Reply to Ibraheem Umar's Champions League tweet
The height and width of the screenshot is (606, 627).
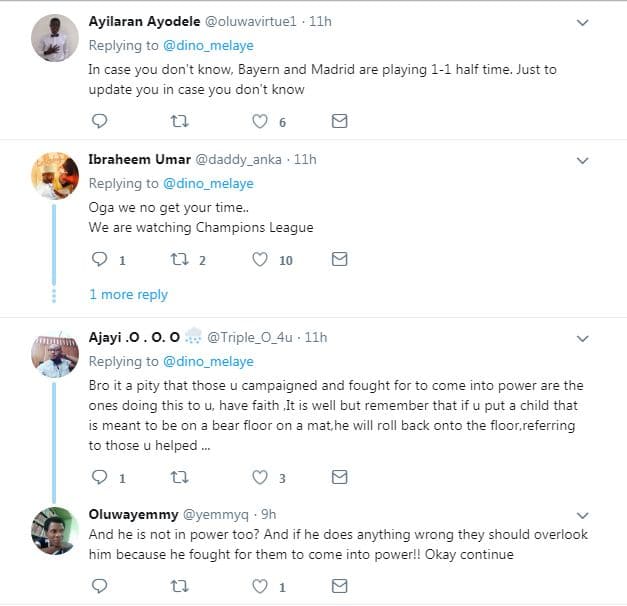(99, 259)
